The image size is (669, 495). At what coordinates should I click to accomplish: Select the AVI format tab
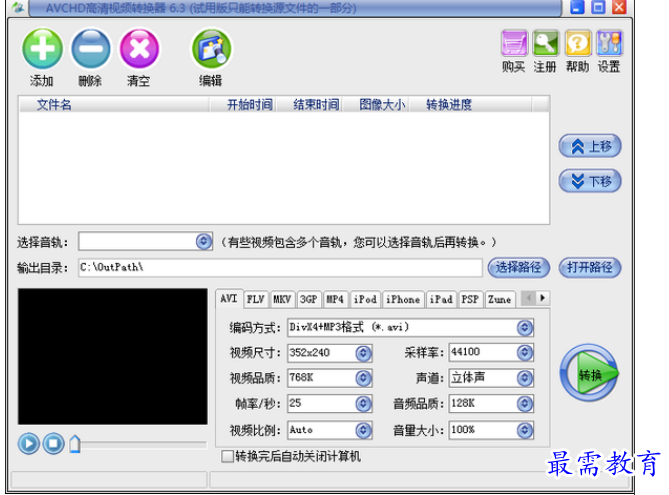(229, 299)
